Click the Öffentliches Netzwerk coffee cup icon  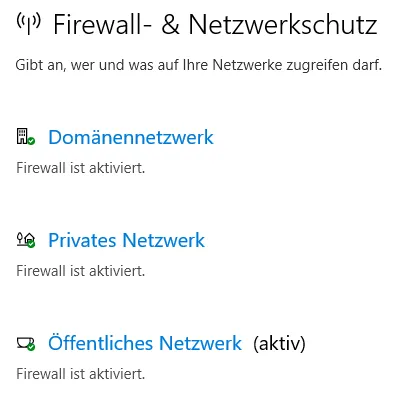pyautogui.click(x=26, y=343)
